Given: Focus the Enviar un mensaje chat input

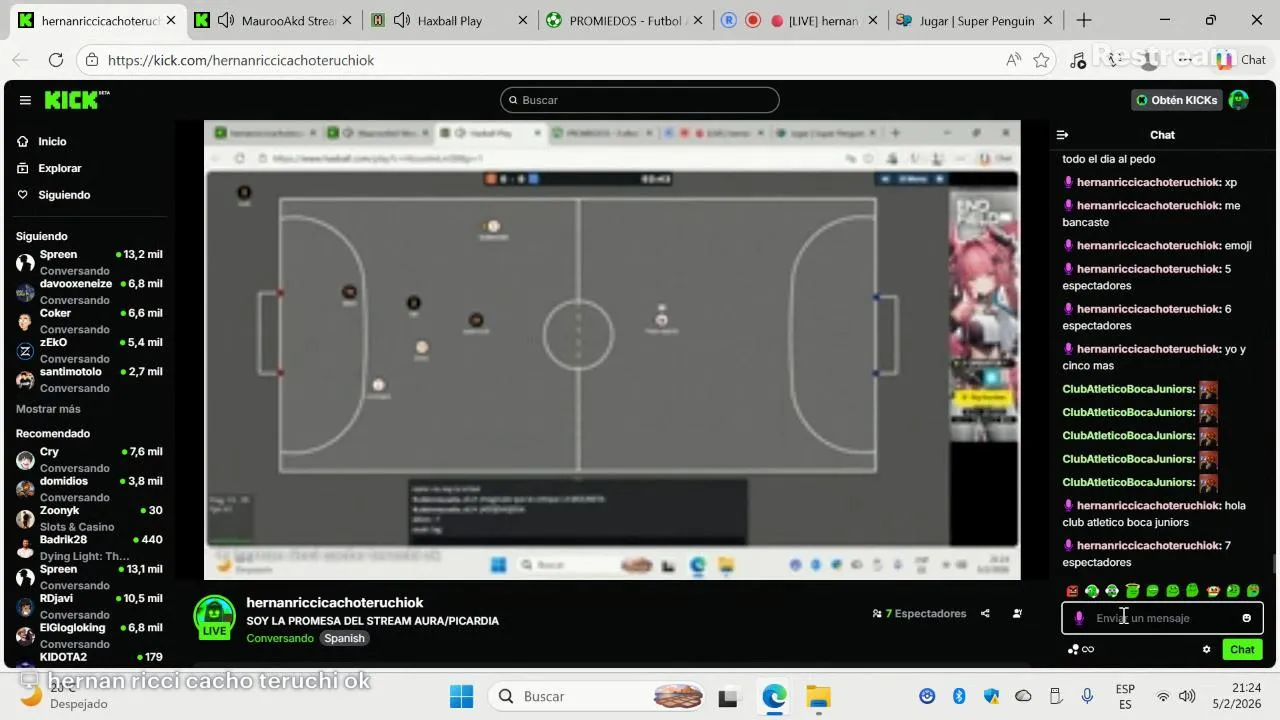Looking at the screenshot, I should [1162, 618].
